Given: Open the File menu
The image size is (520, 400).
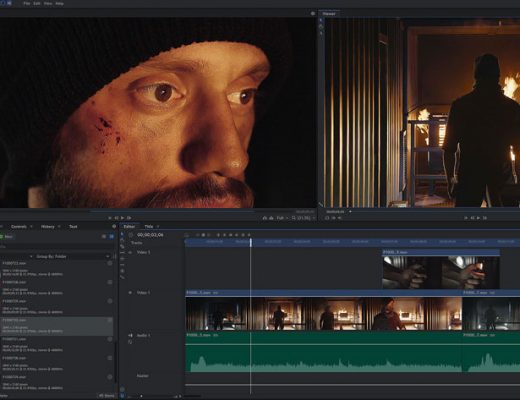Looking at the screenshot, I should [x=27, y=3].
